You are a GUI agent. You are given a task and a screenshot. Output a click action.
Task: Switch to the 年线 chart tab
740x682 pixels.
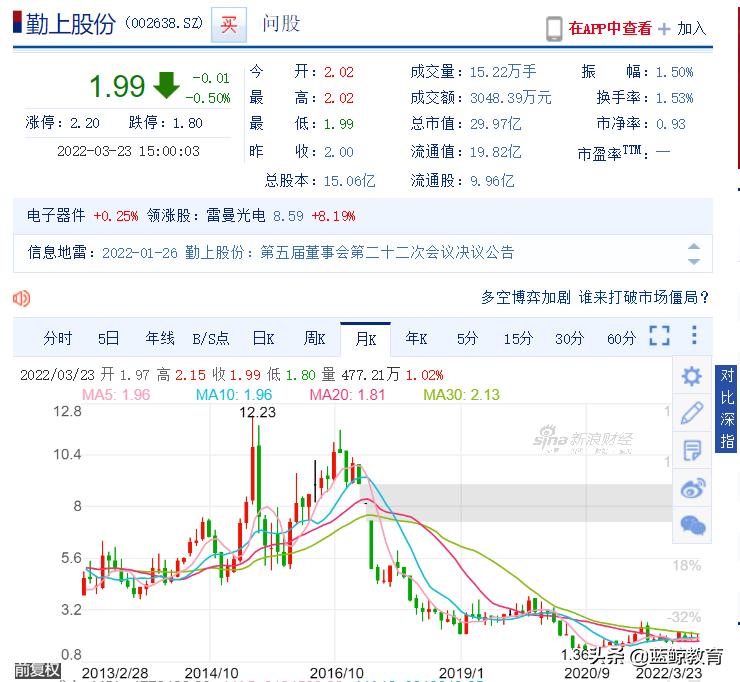(160, 338)
